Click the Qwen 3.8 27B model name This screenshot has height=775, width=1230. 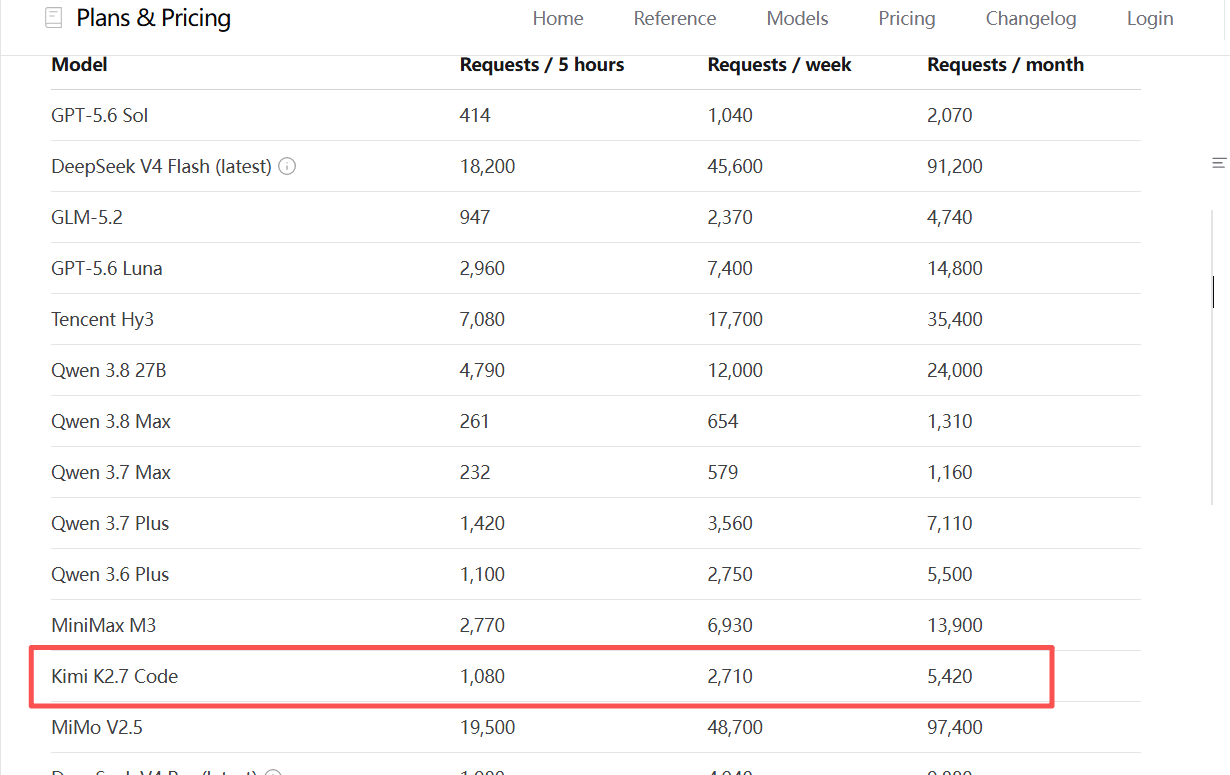point(108,370)
